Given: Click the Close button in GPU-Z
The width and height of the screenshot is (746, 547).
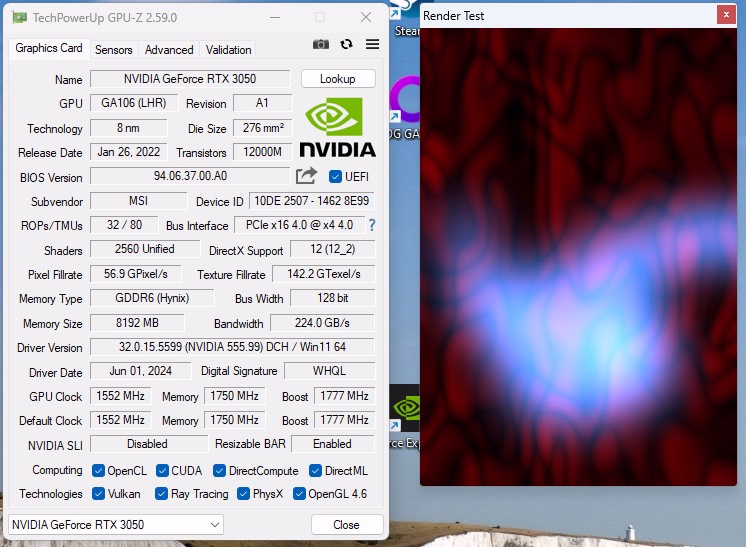Looking at the screenshot, I should [x=346, y=525].
